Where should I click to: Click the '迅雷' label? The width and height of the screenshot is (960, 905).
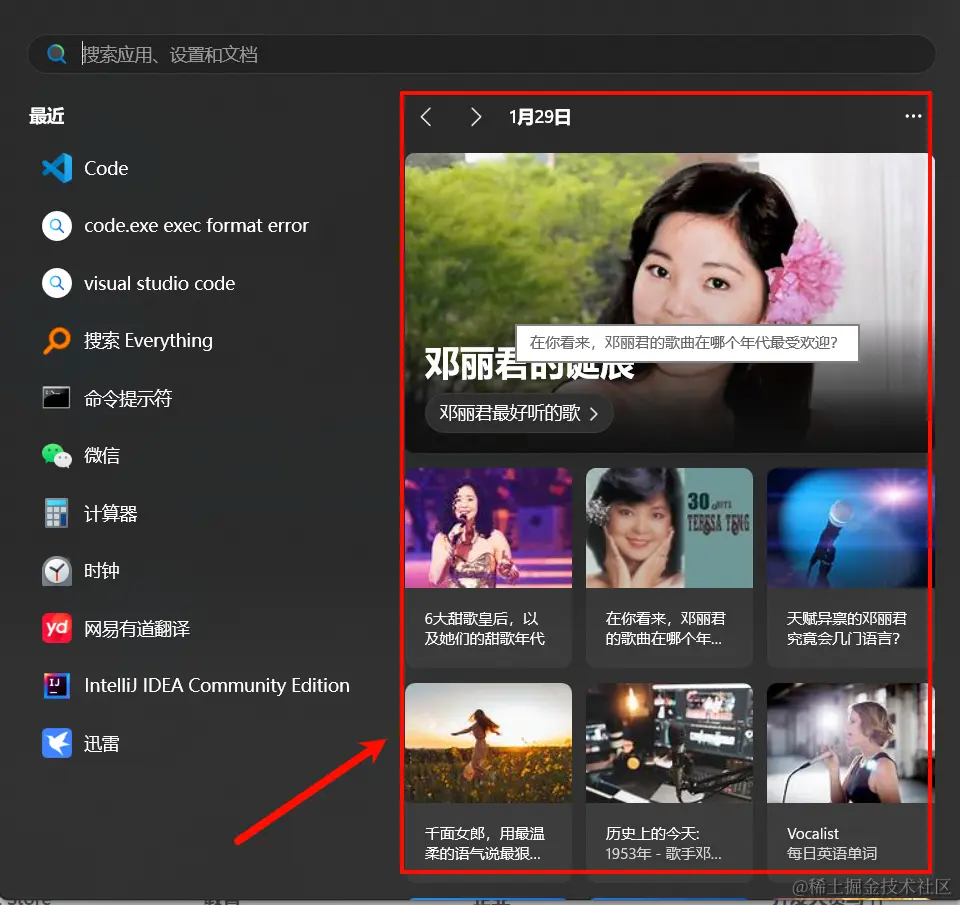coord(102,743)
